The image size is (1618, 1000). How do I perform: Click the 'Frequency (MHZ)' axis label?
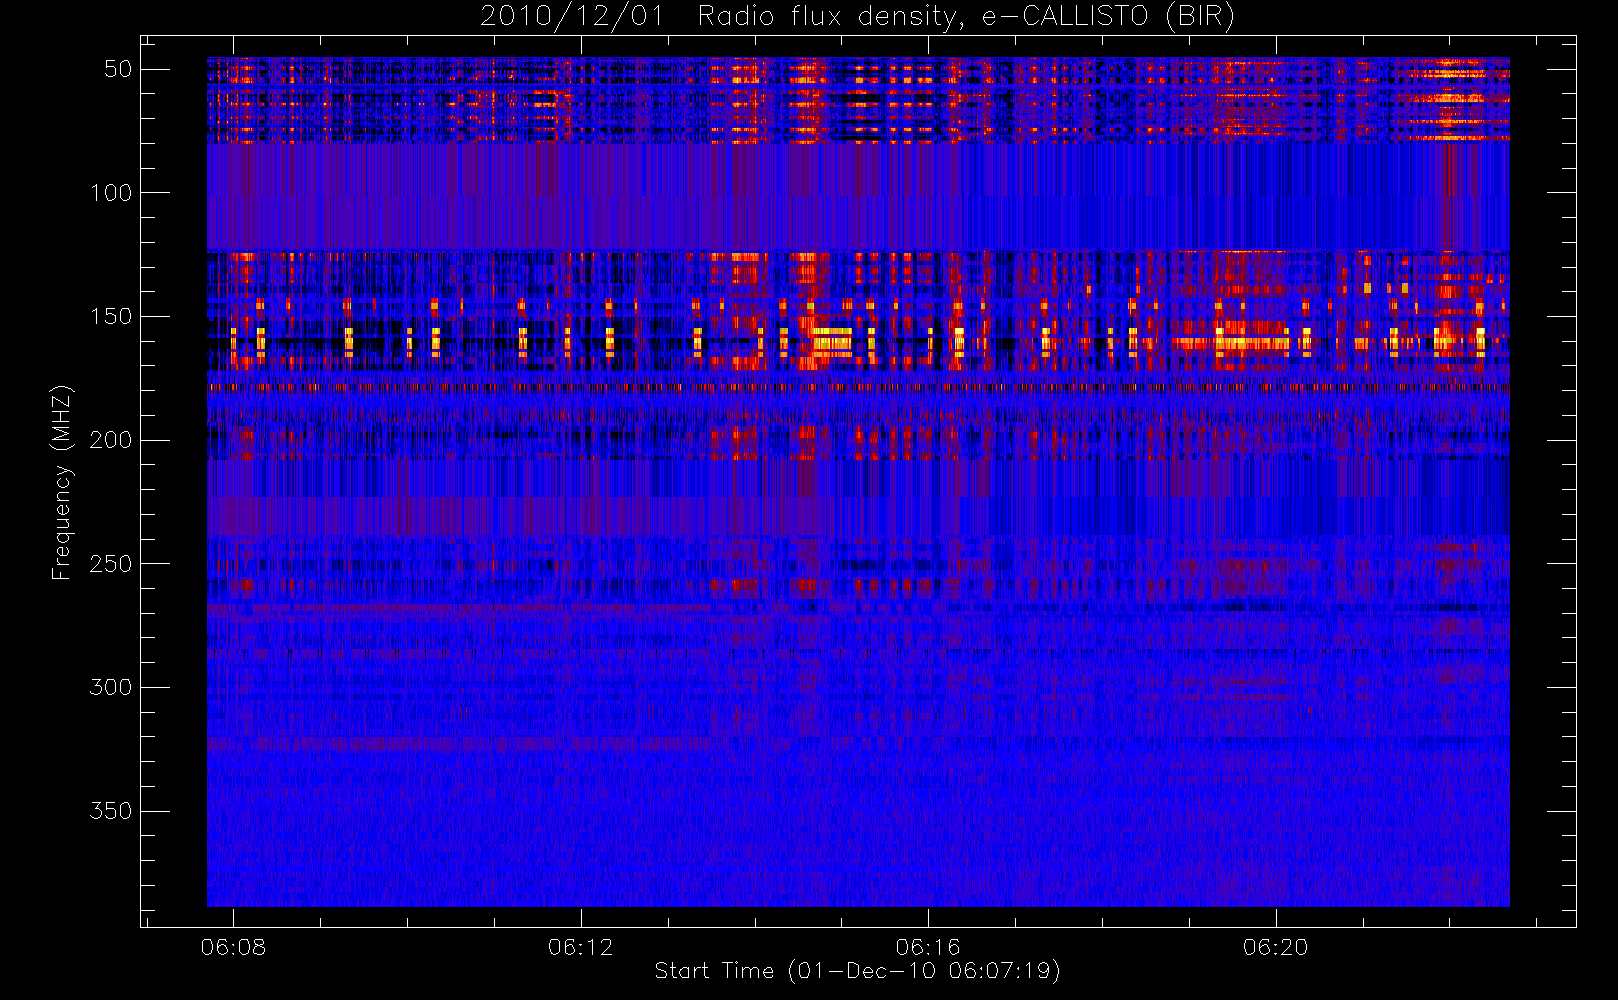click(62, 482)
